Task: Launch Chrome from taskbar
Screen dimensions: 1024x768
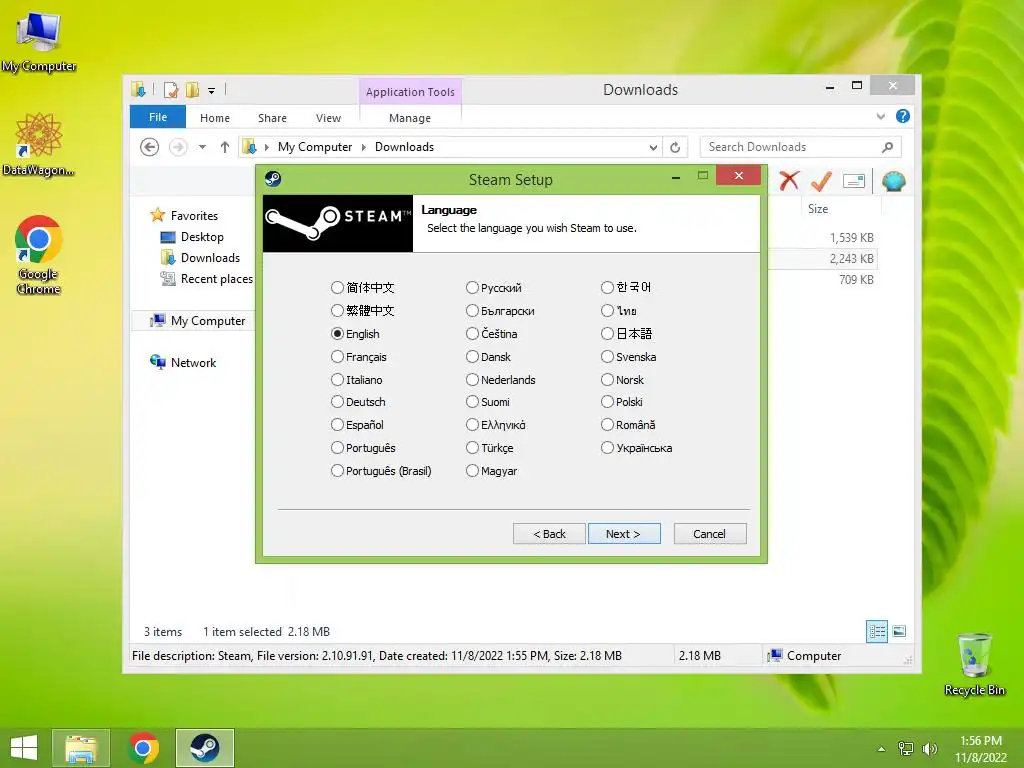Action: [143, 748]
